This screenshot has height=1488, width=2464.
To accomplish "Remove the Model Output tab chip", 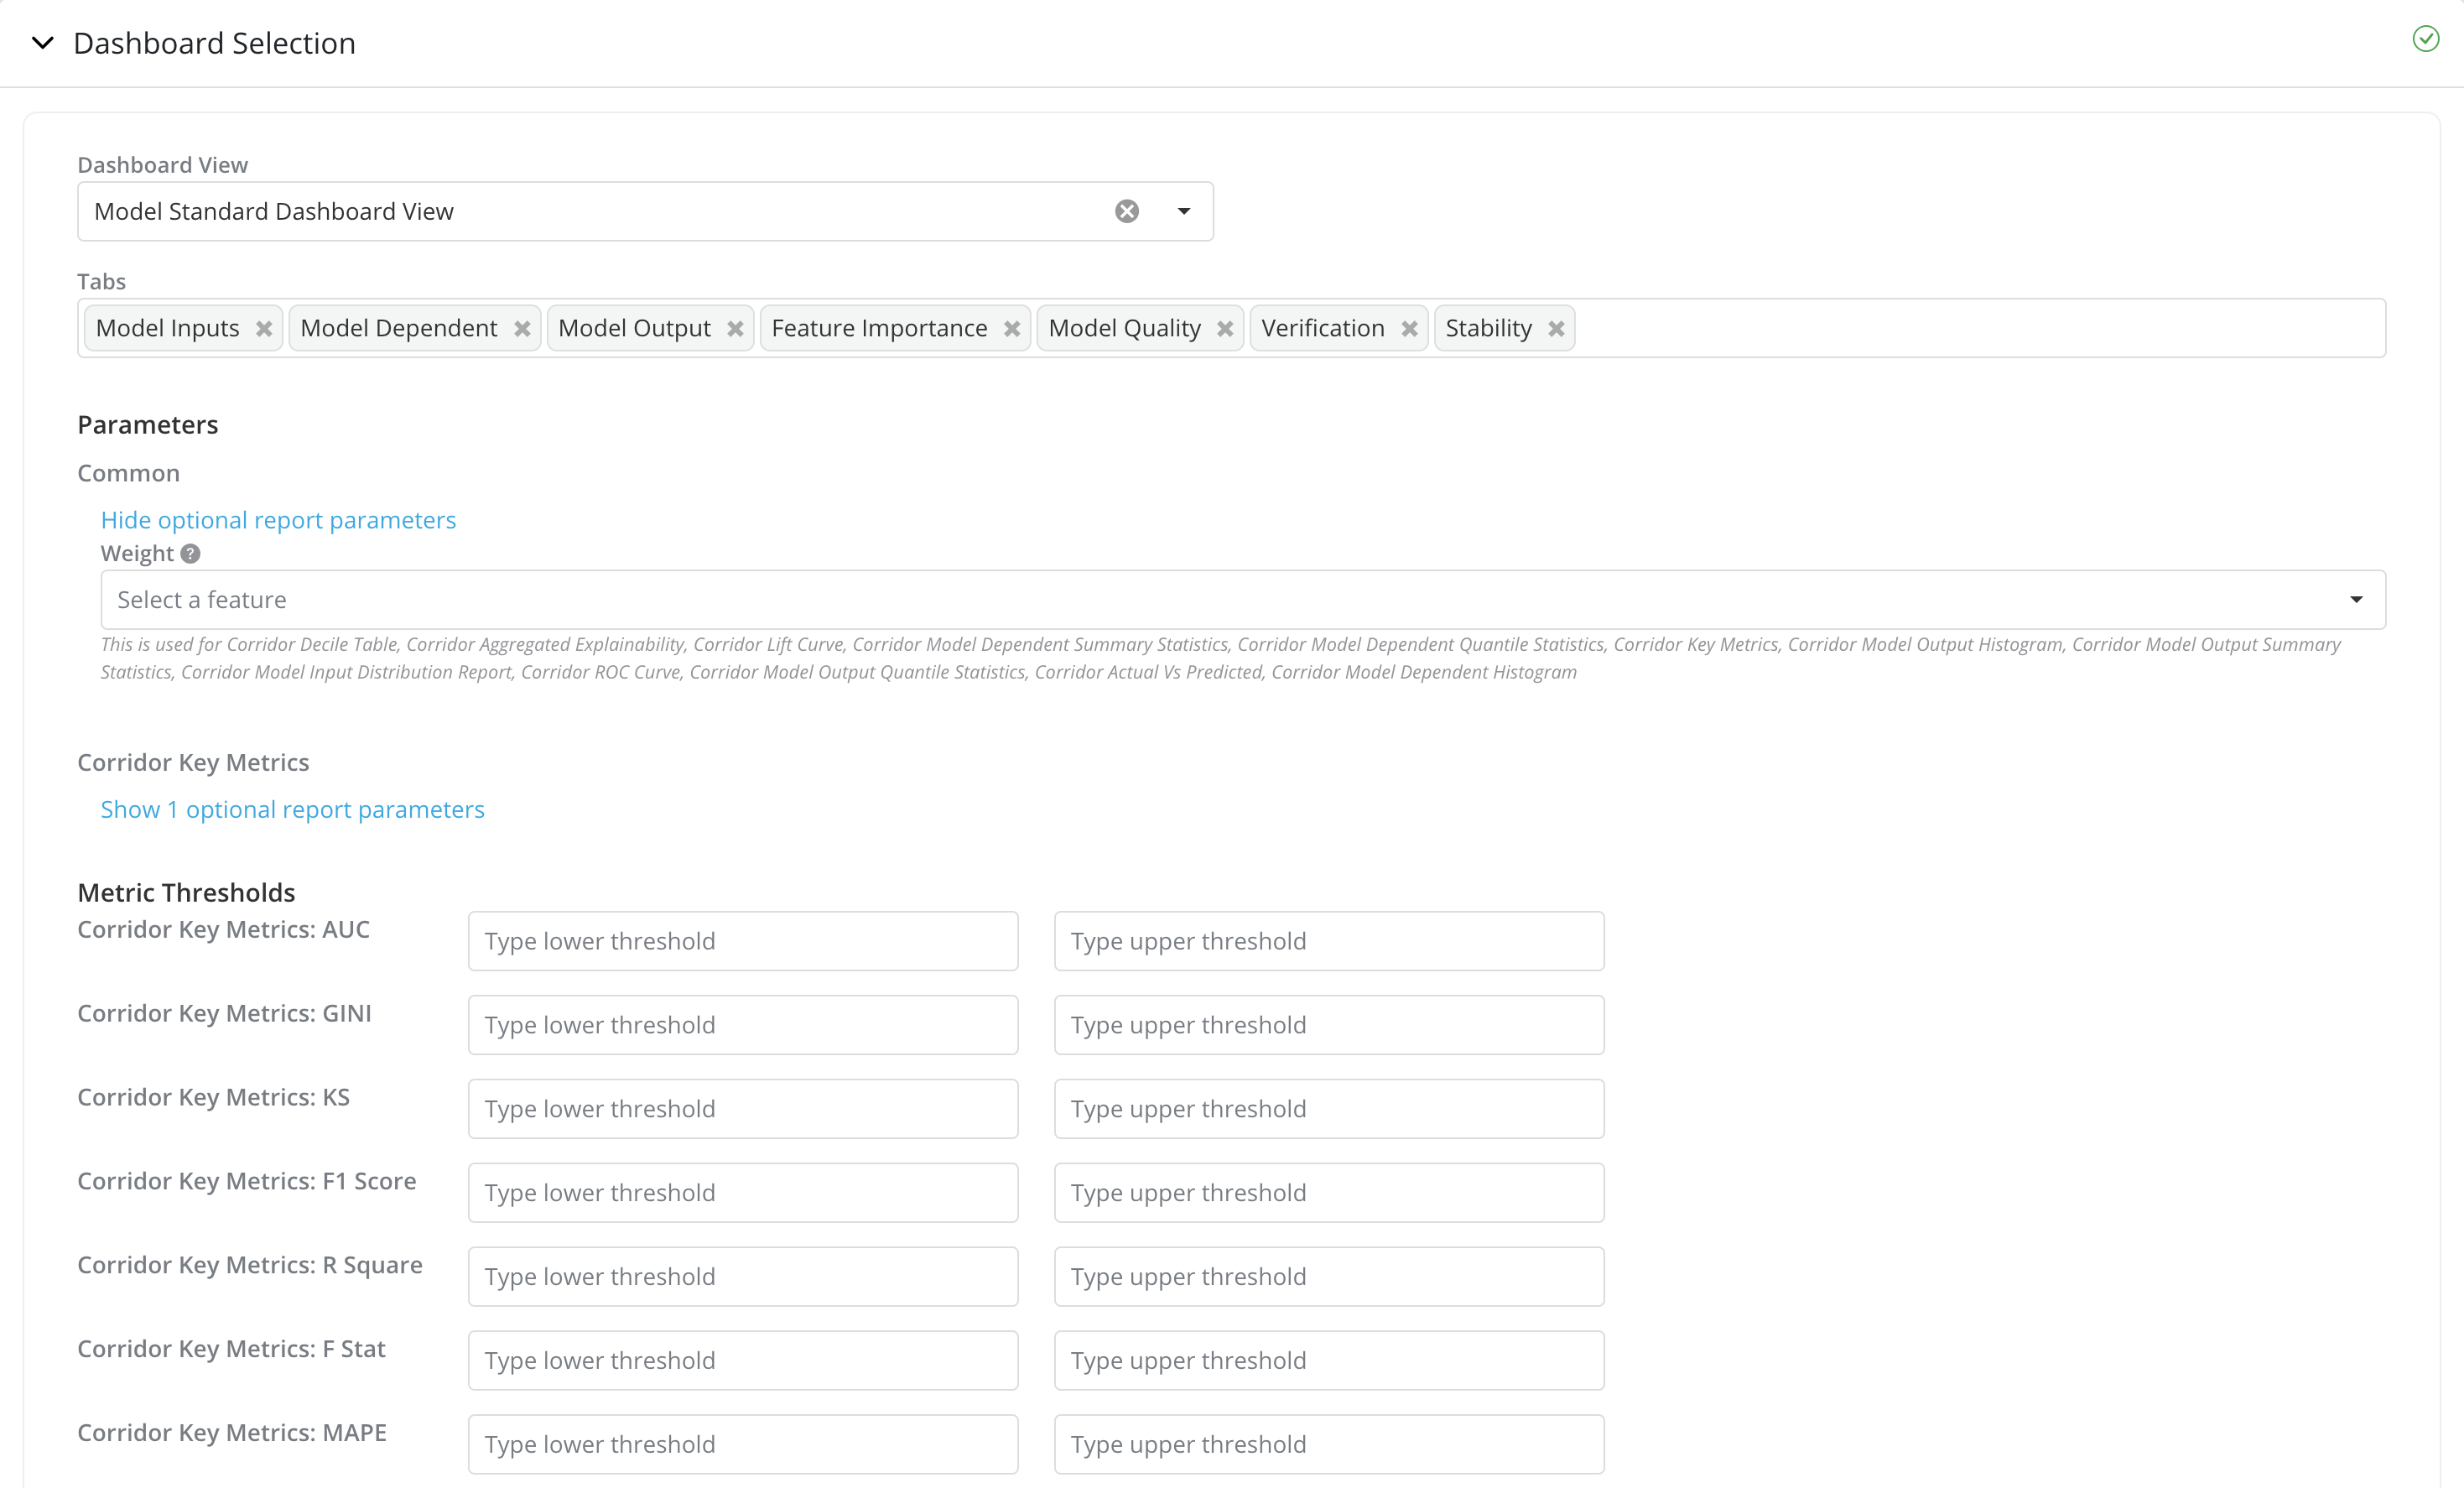I will 735,329.
